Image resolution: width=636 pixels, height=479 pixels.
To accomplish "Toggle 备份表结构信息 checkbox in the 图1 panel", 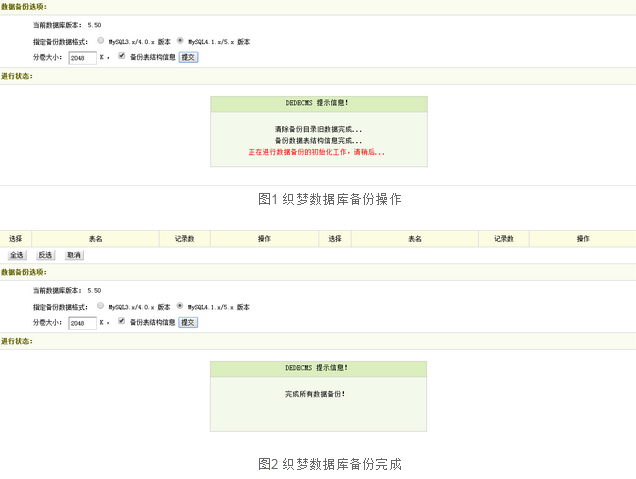I will [x=122, y=57].
